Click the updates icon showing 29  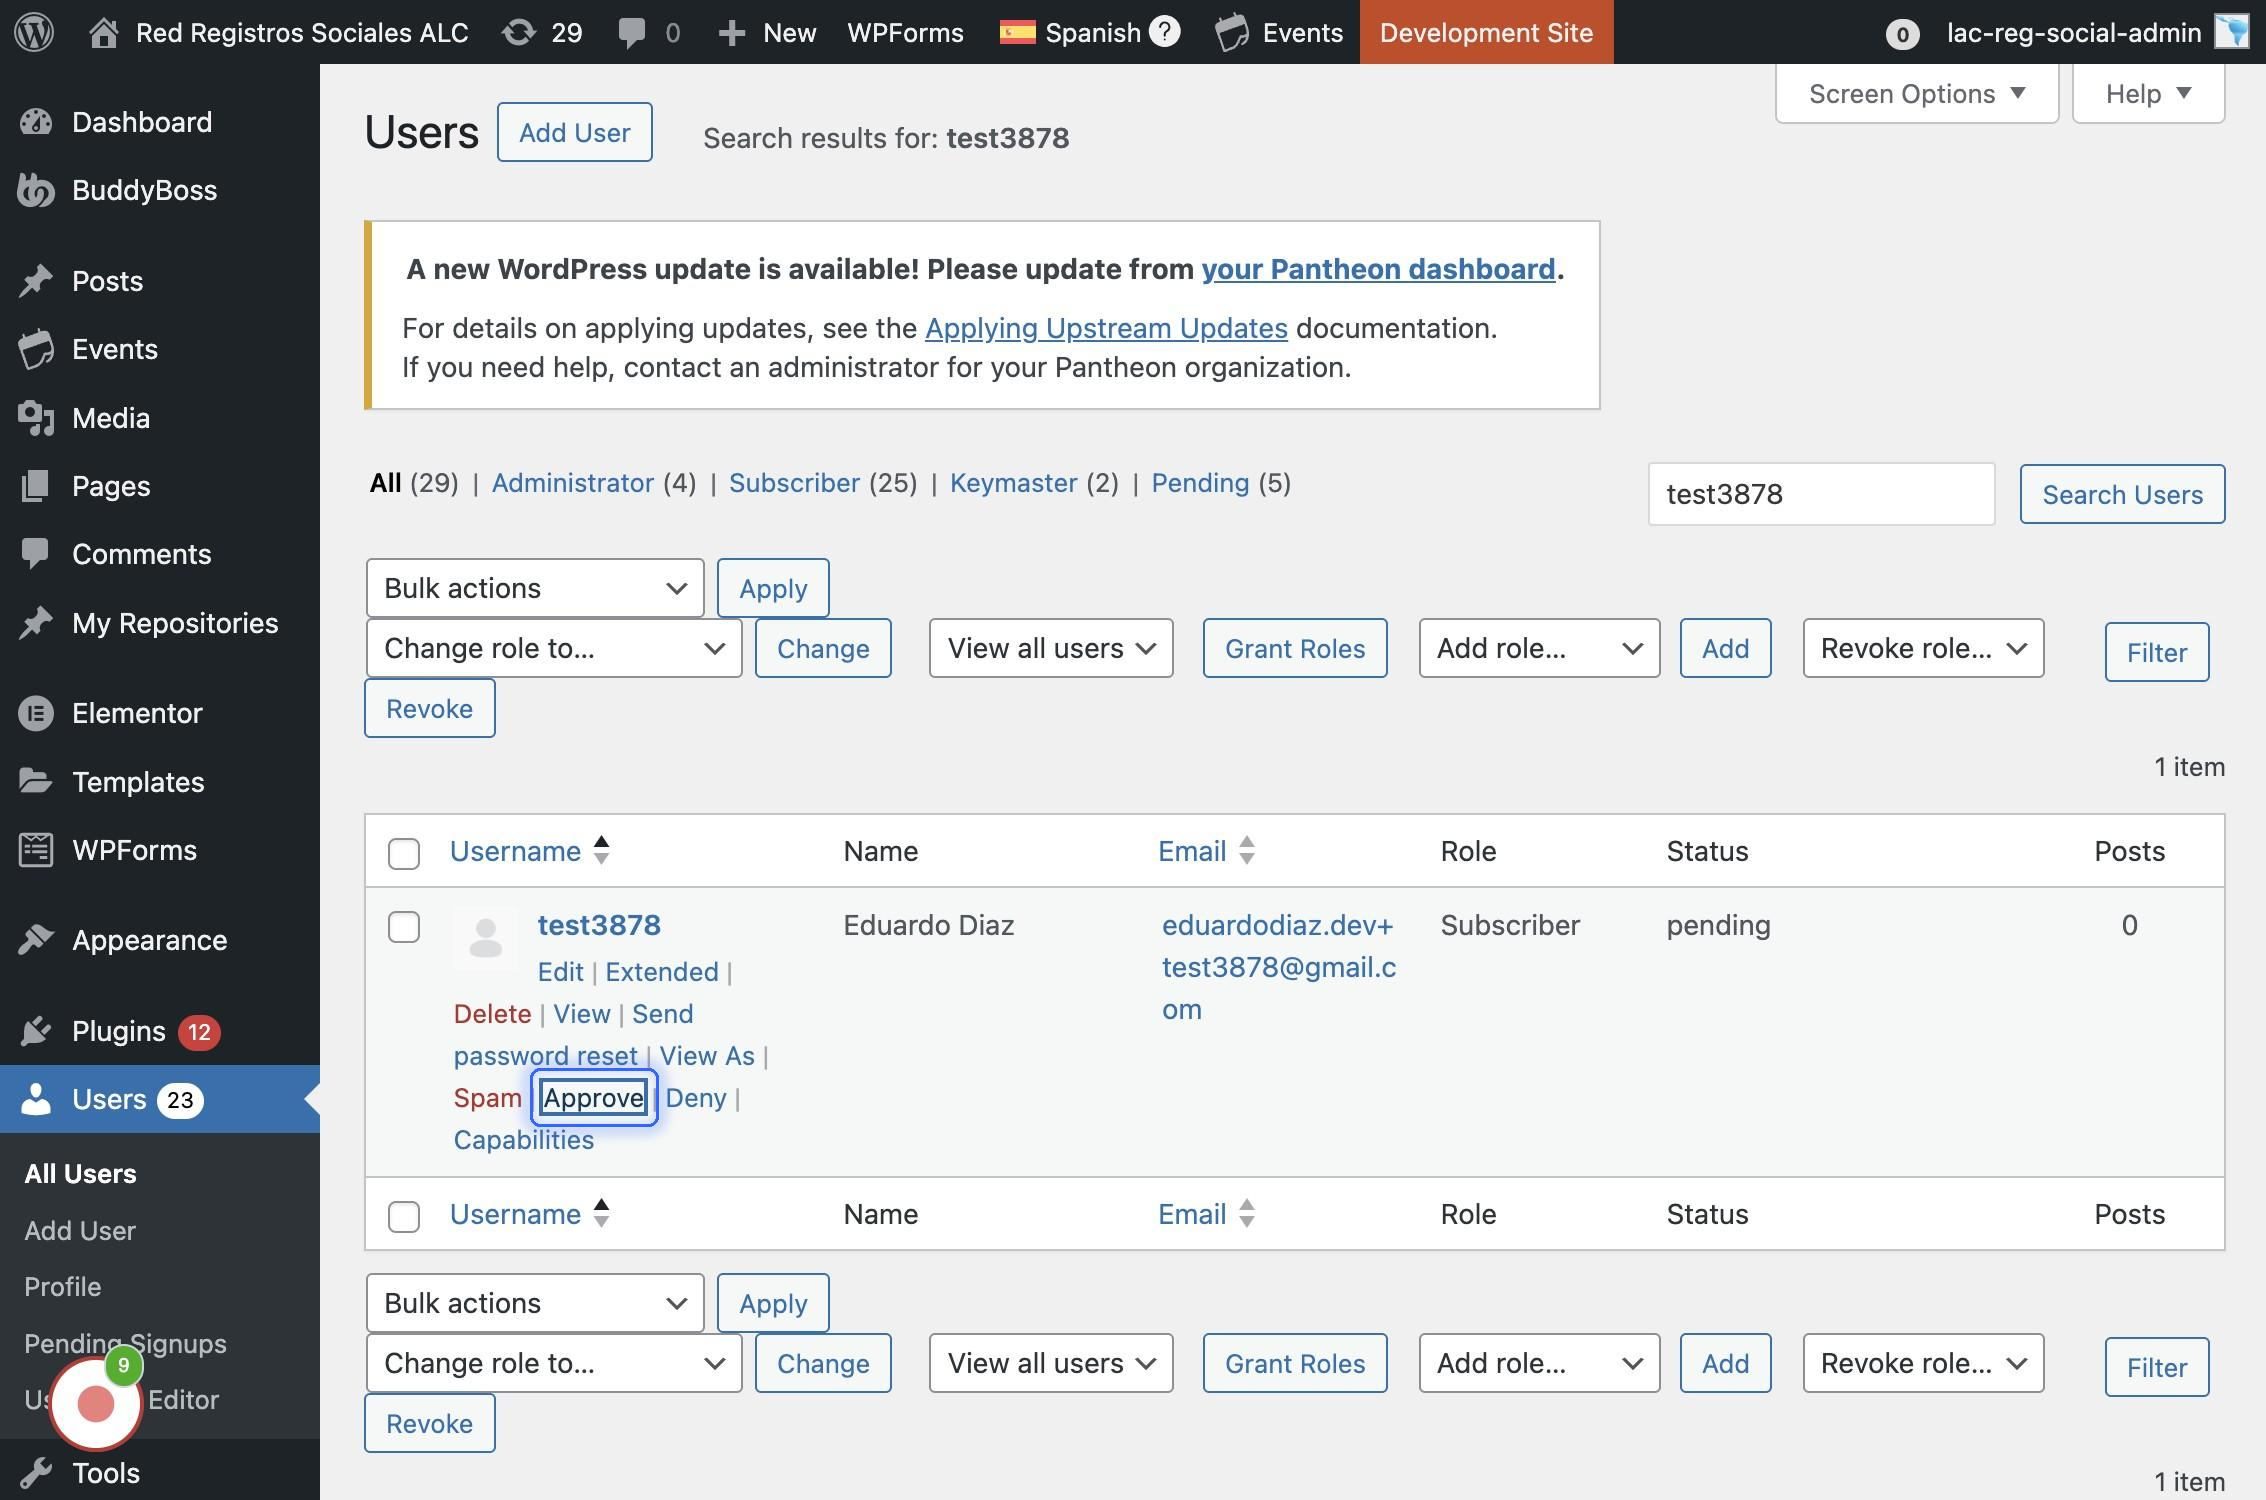tap(519, 32)
